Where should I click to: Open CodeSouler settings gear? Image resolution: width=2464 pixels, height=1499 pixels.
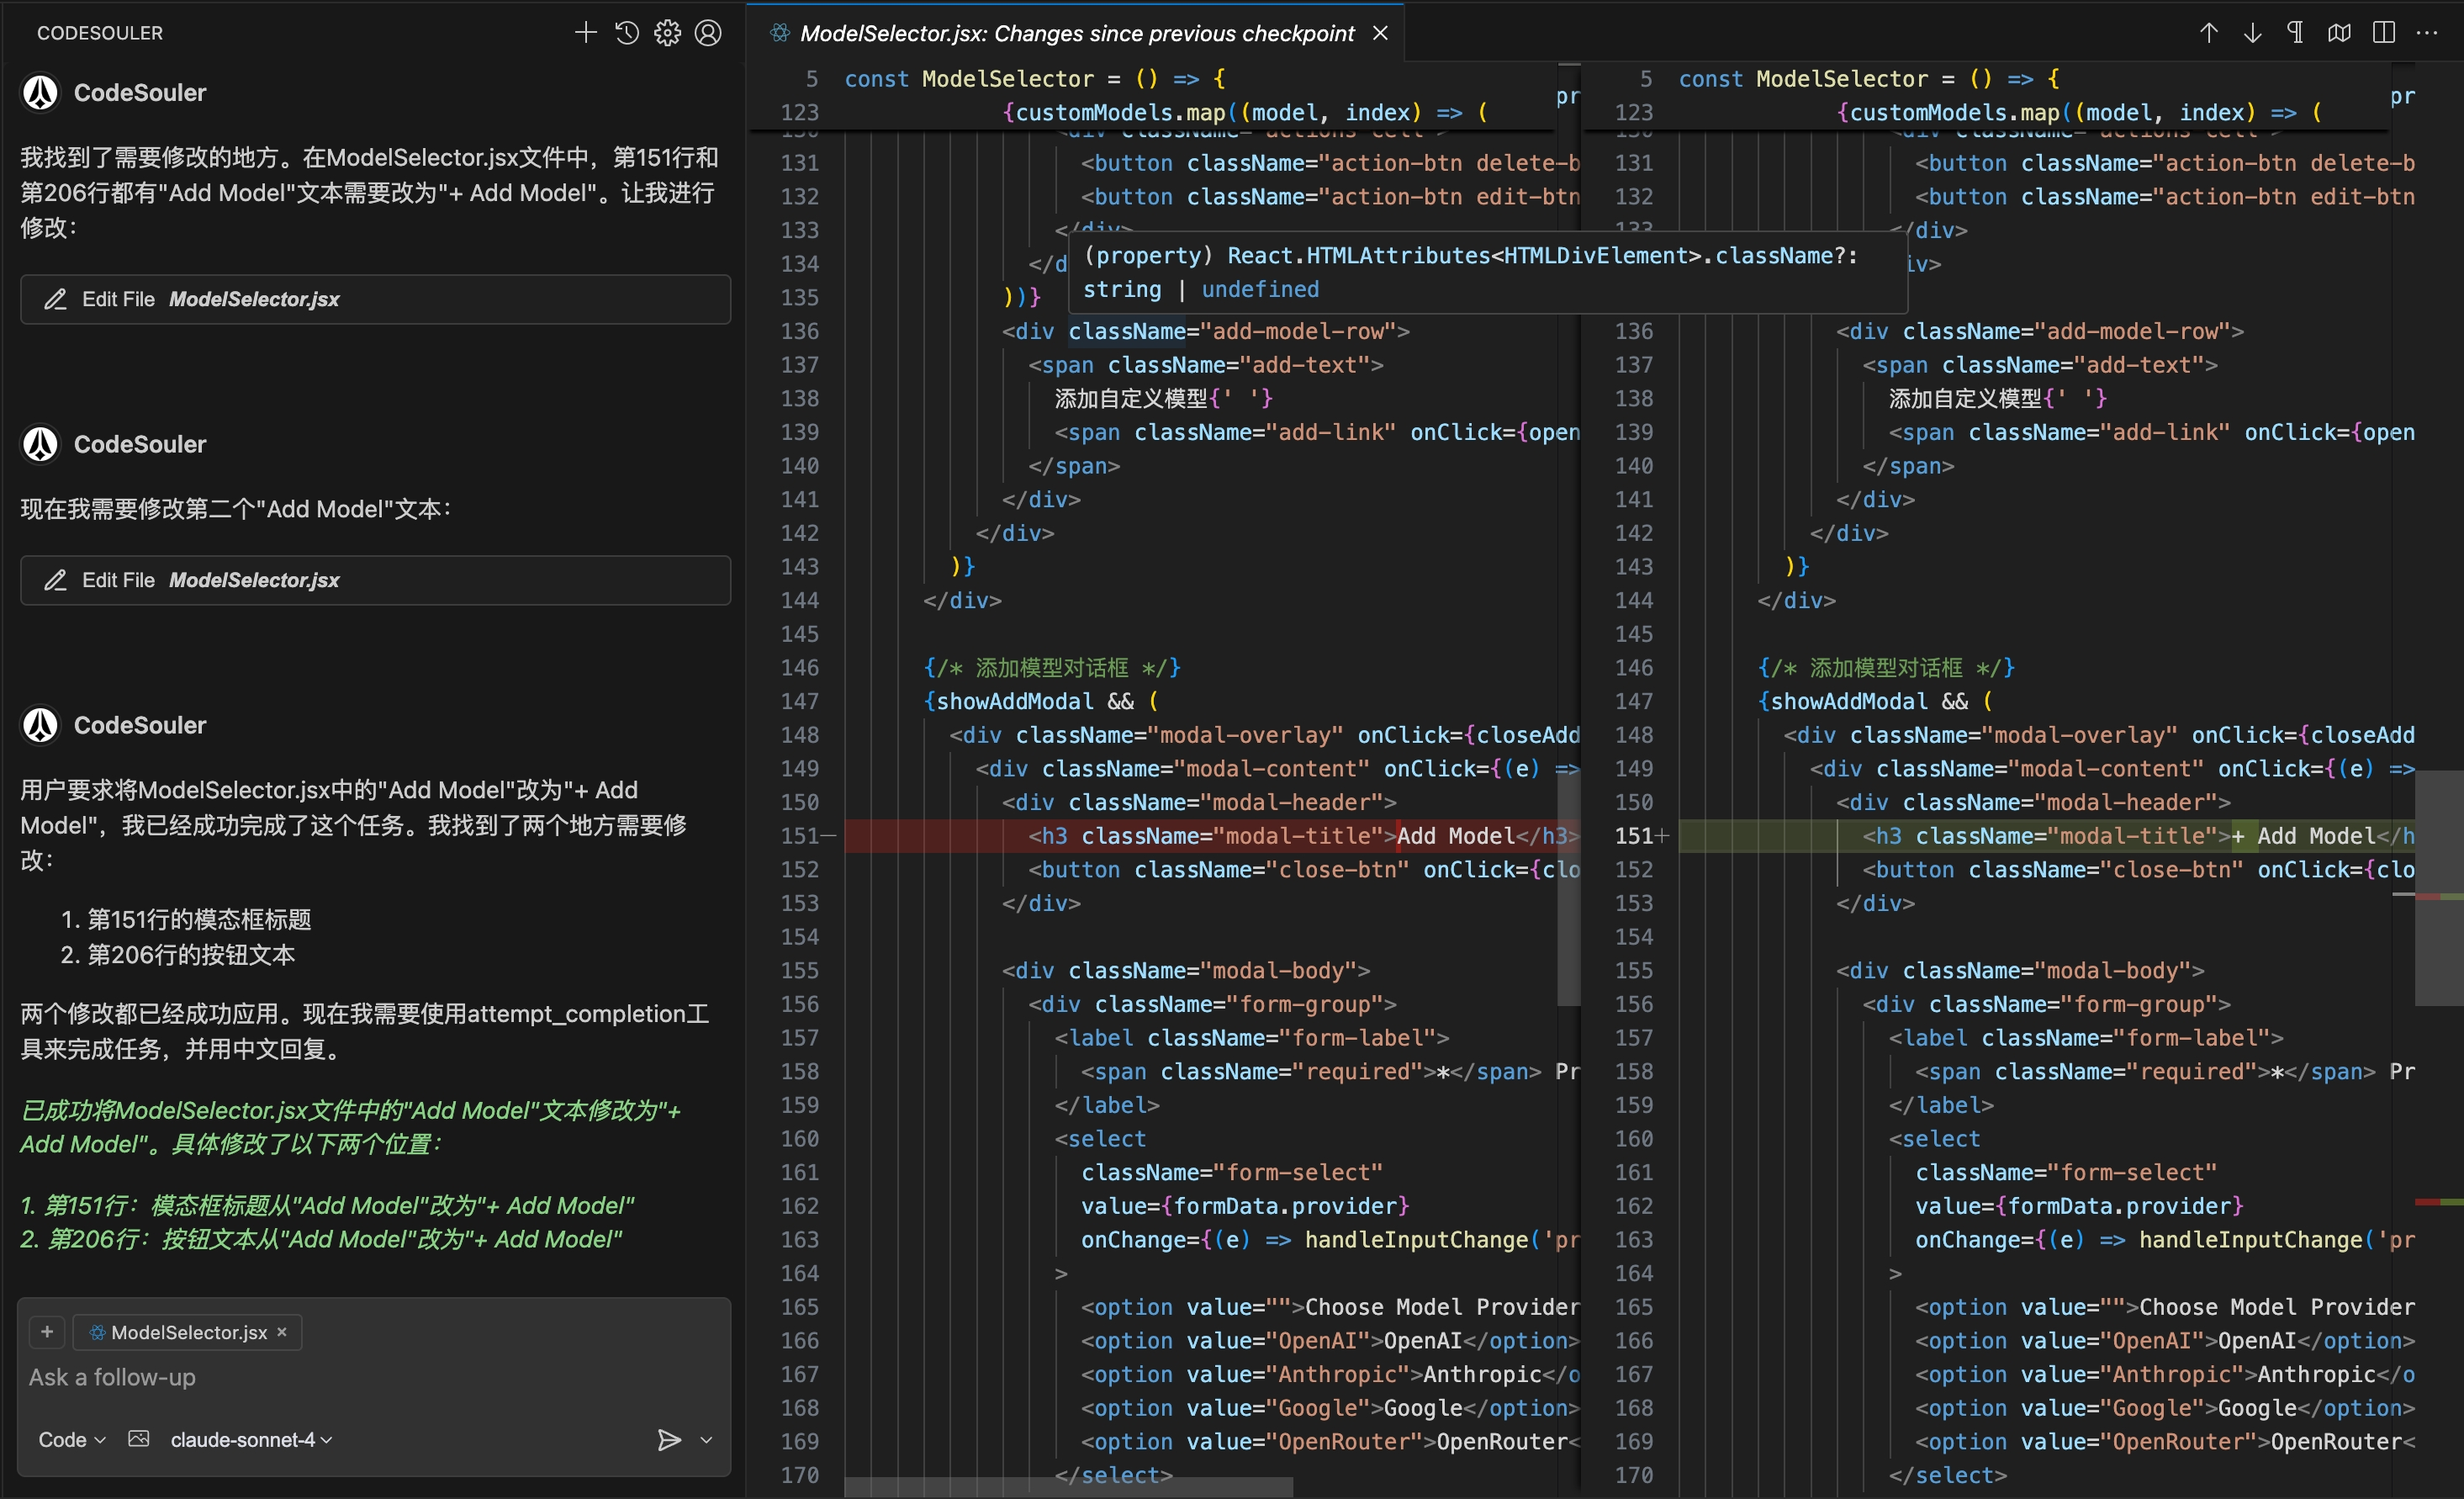point(667,33)
